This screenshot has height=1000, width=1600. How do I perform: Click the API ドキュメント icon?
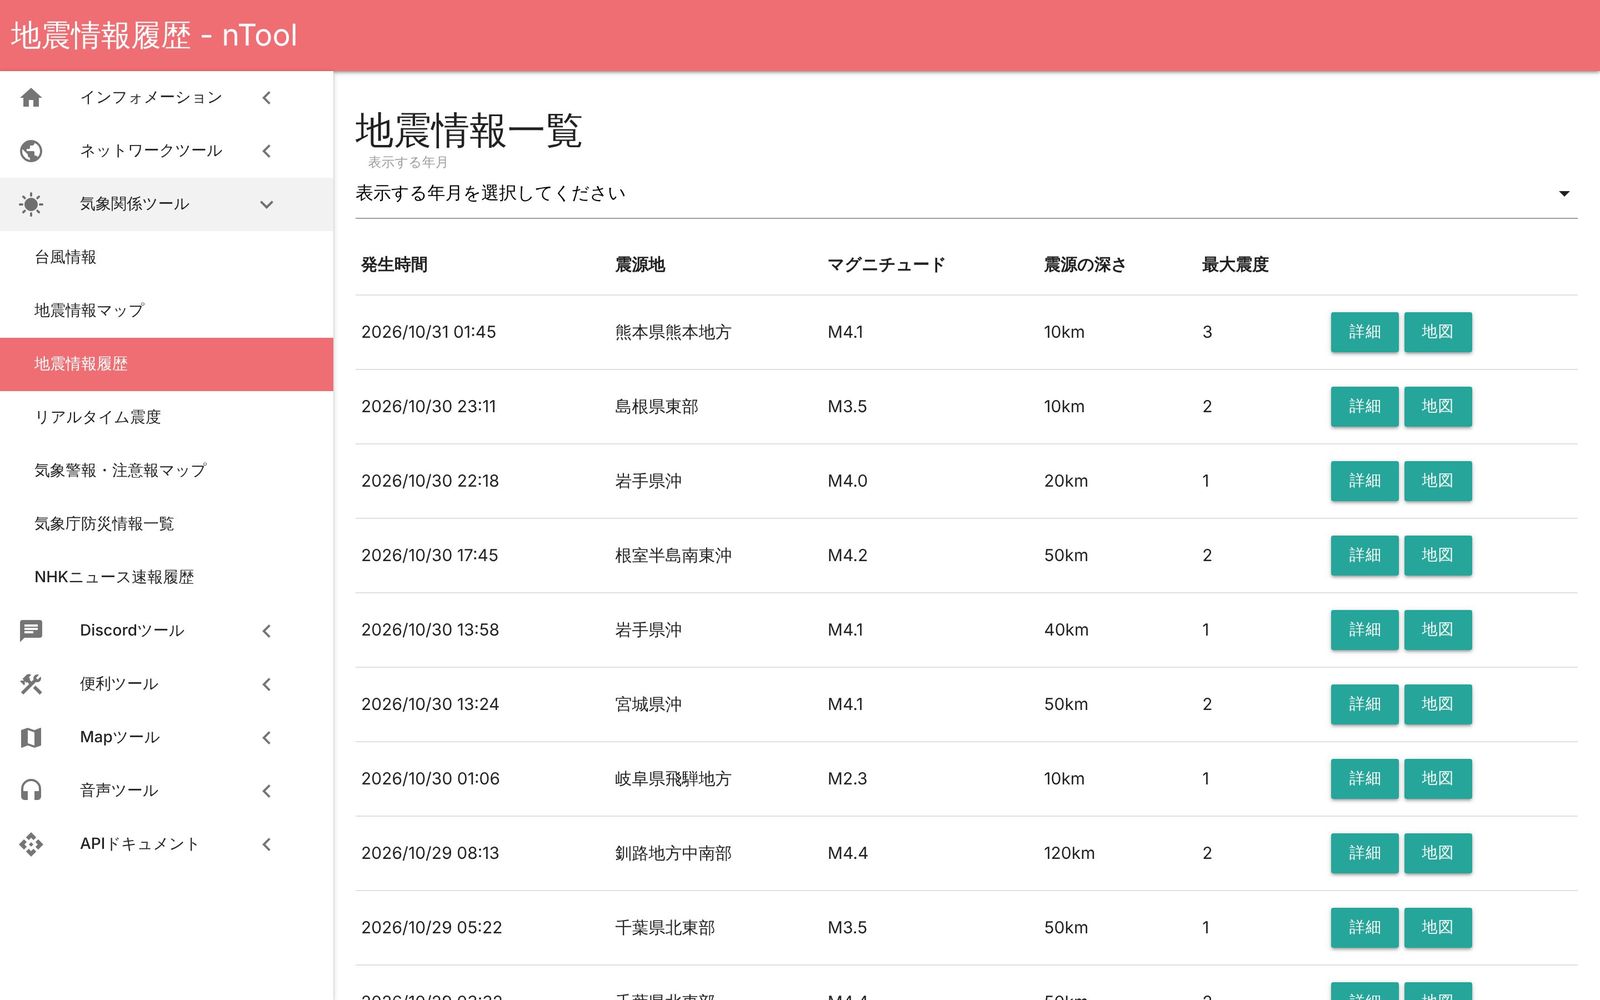[31, 844]
